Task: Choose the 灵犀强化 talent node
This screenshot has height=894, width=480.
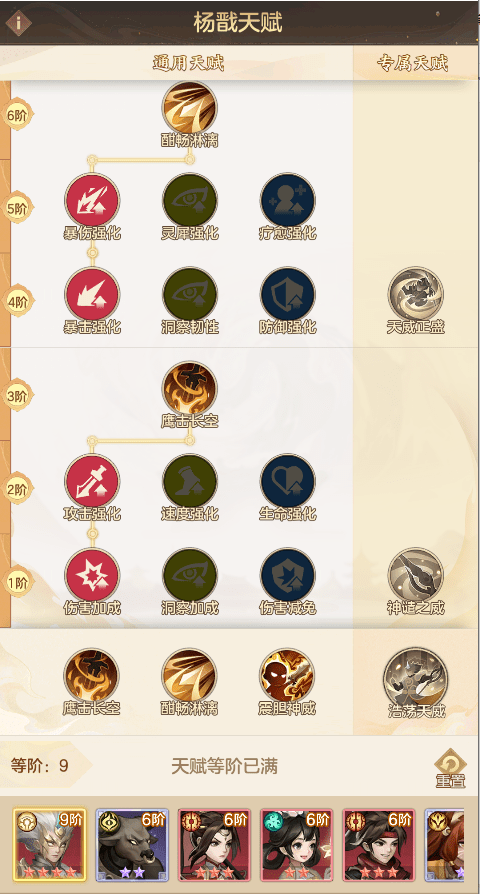Action: (x=190, y=201)
